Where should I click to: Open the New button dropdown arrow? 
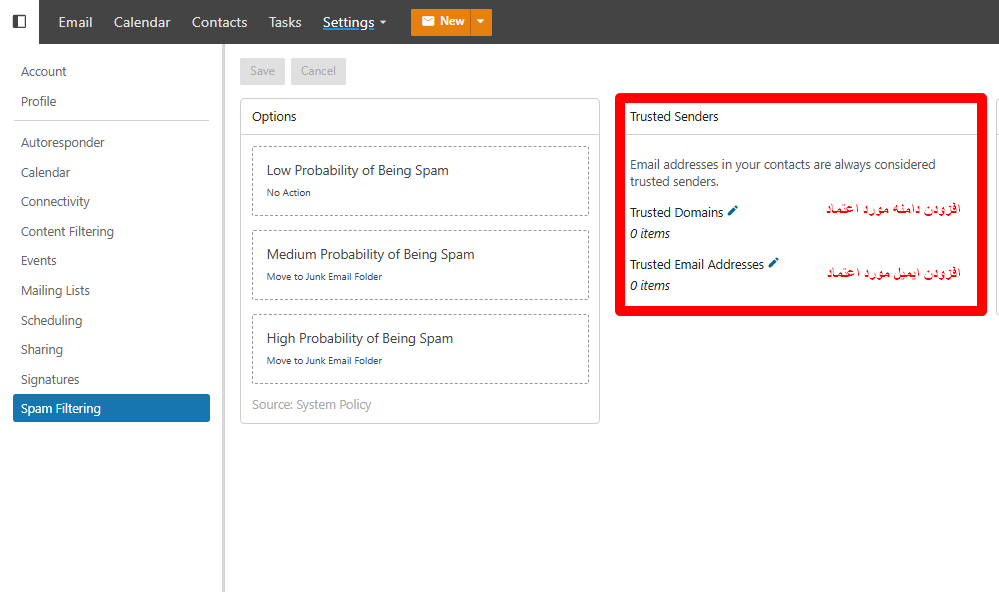tap(481, 22)
